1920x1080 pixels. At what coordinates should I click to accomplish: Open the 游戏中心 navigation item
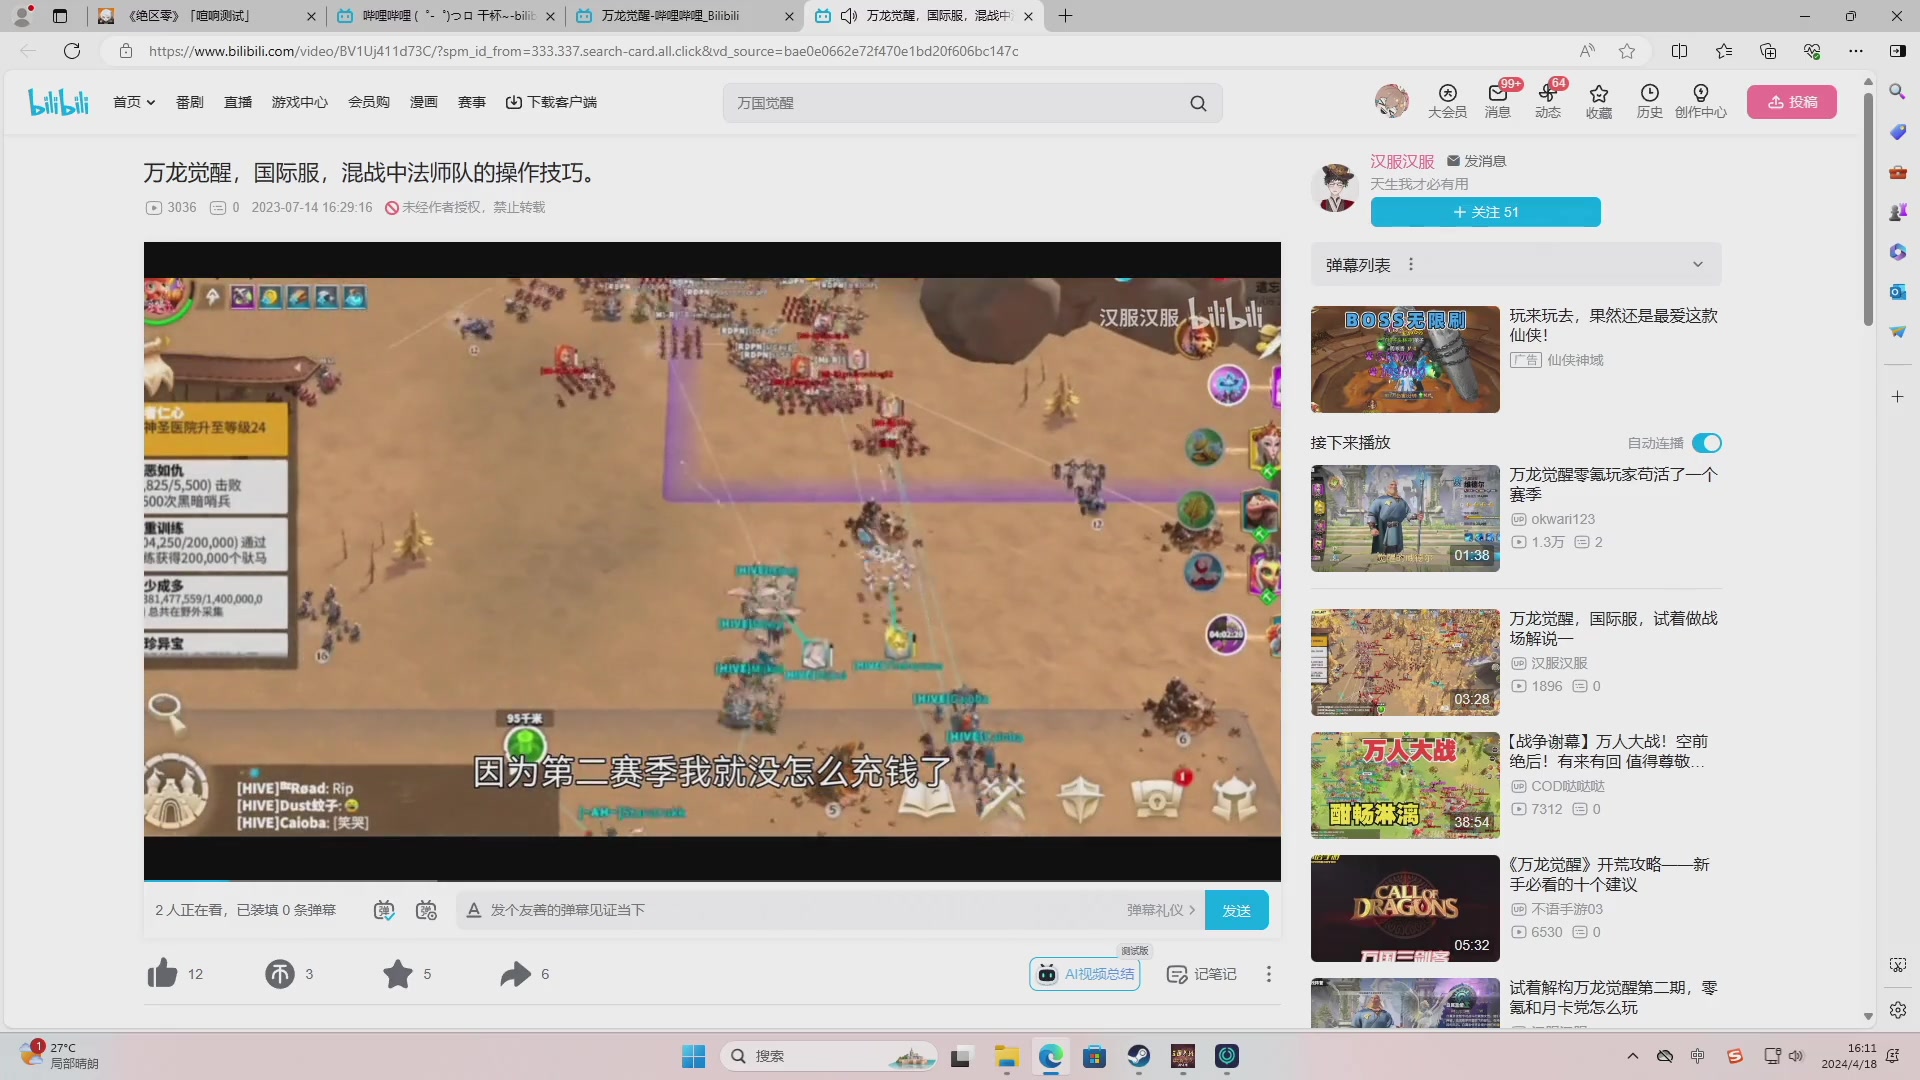300,102
